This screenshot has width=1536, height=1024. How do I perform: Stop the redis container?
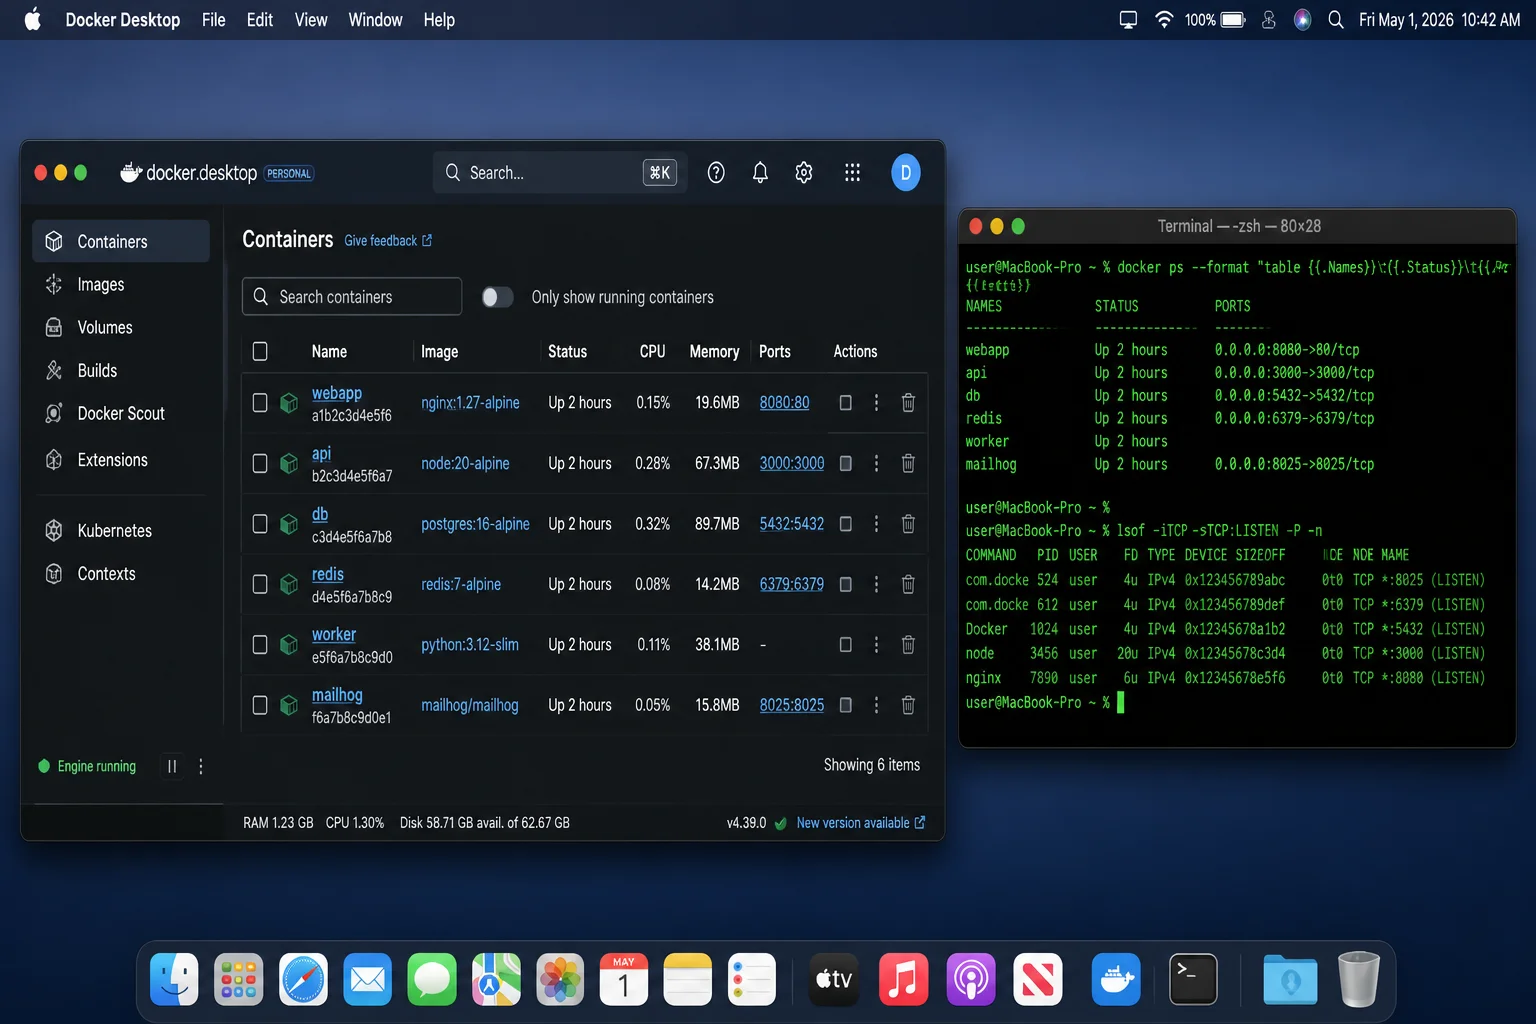click(845, 584)
